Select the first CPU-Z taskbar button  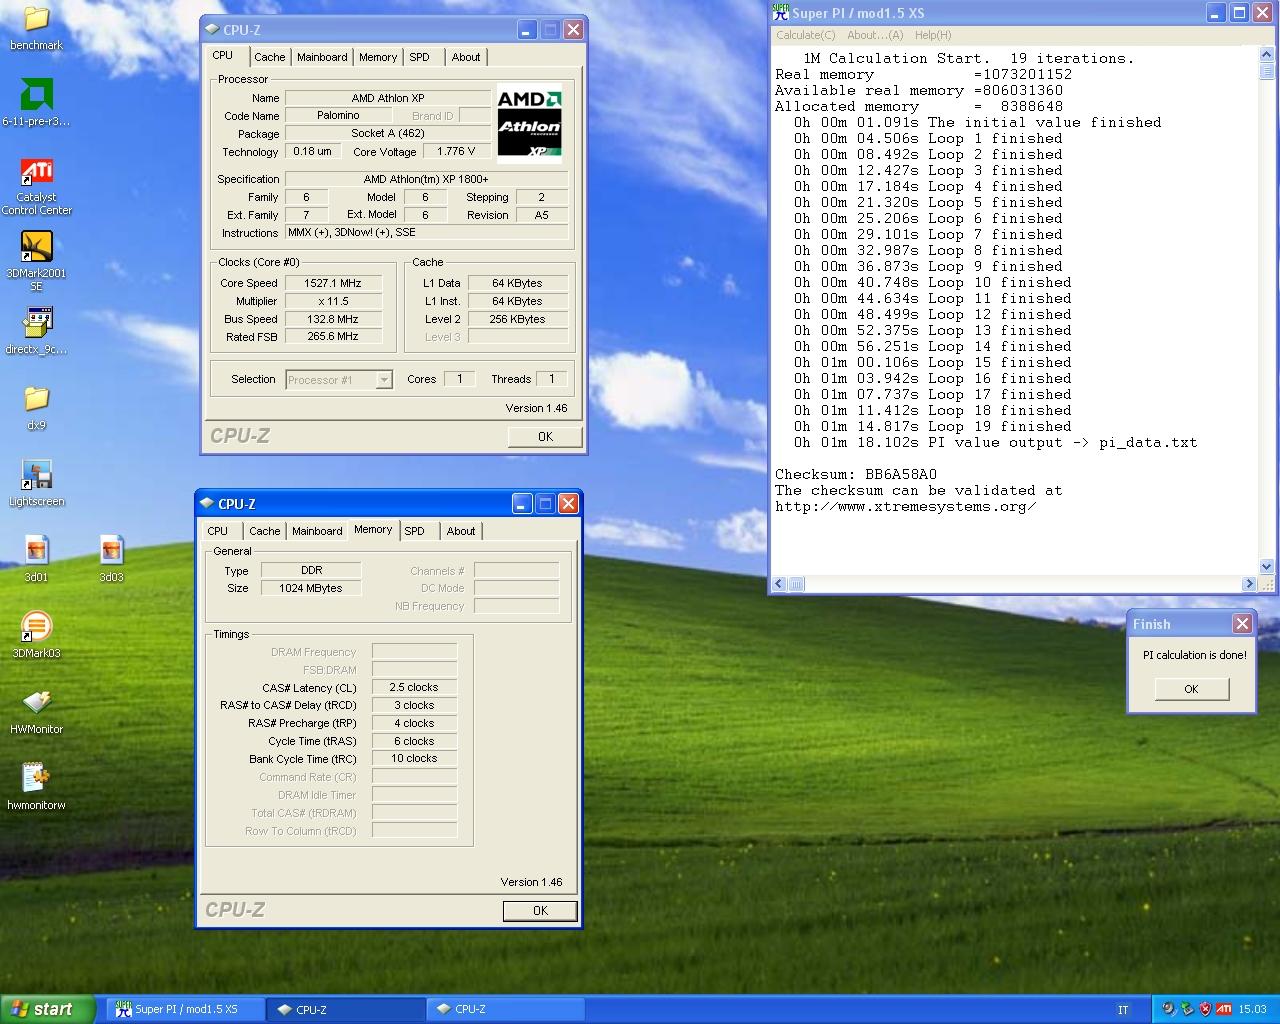click(x=345, y=1009)
